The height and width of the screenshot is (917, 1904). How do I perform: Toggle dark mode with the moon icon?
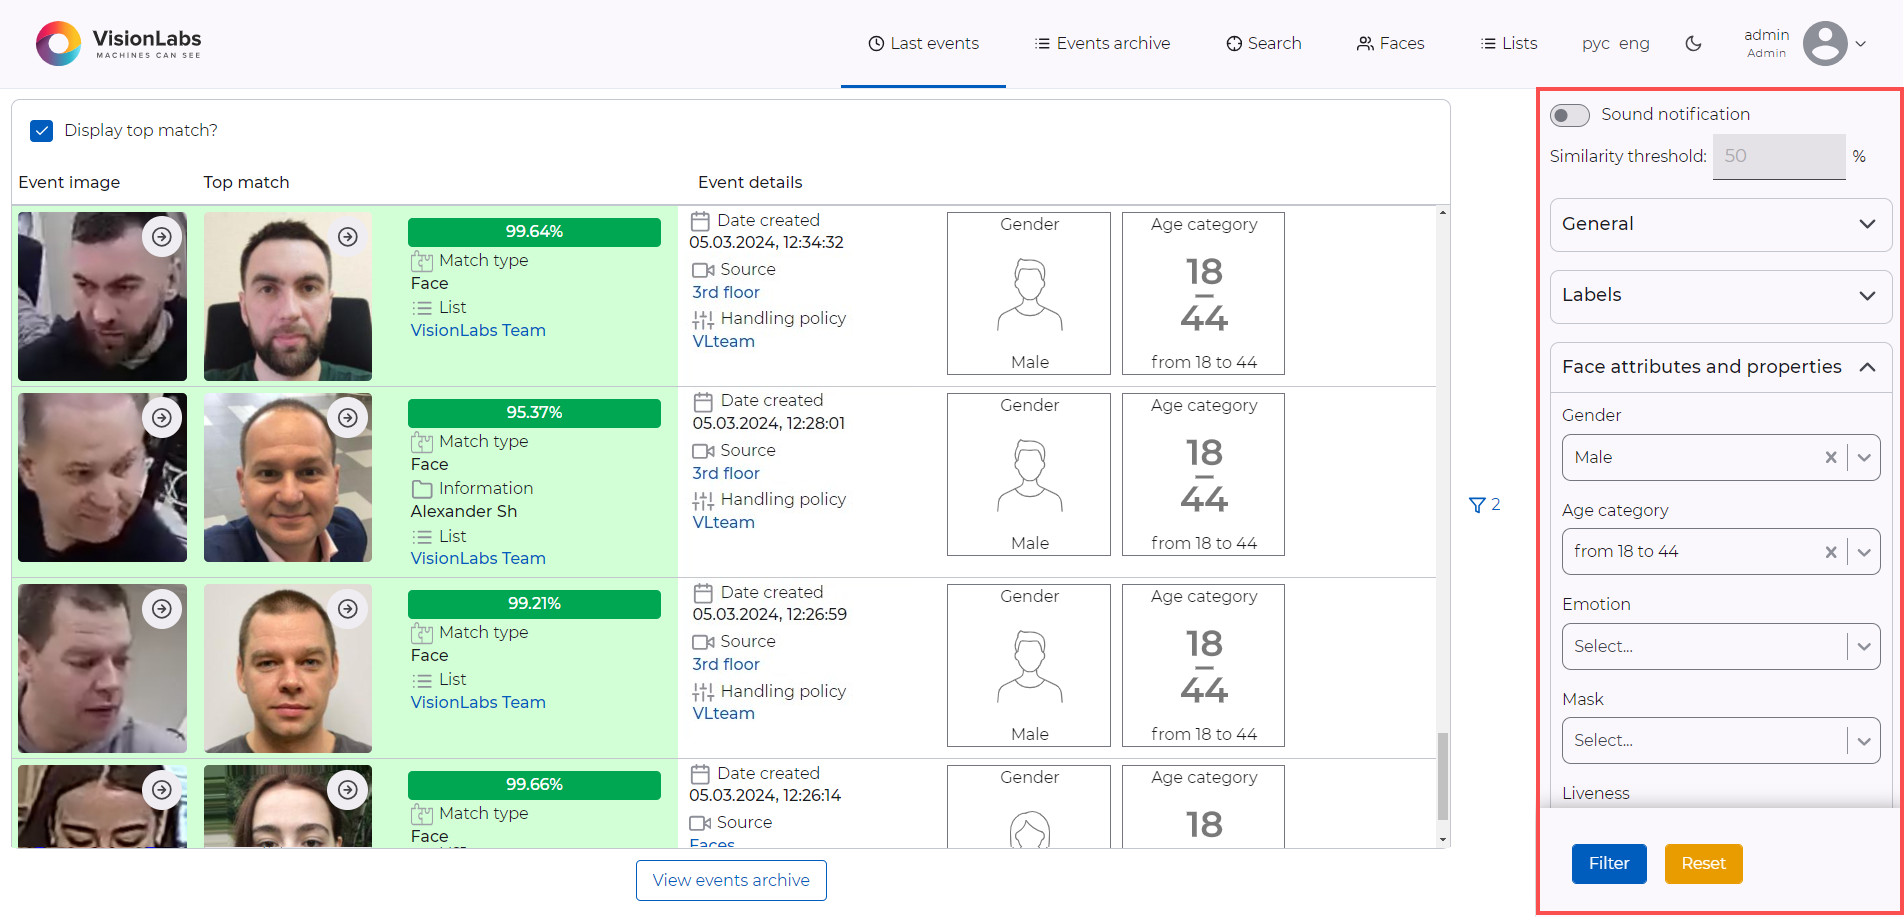tap(1693, 44)
